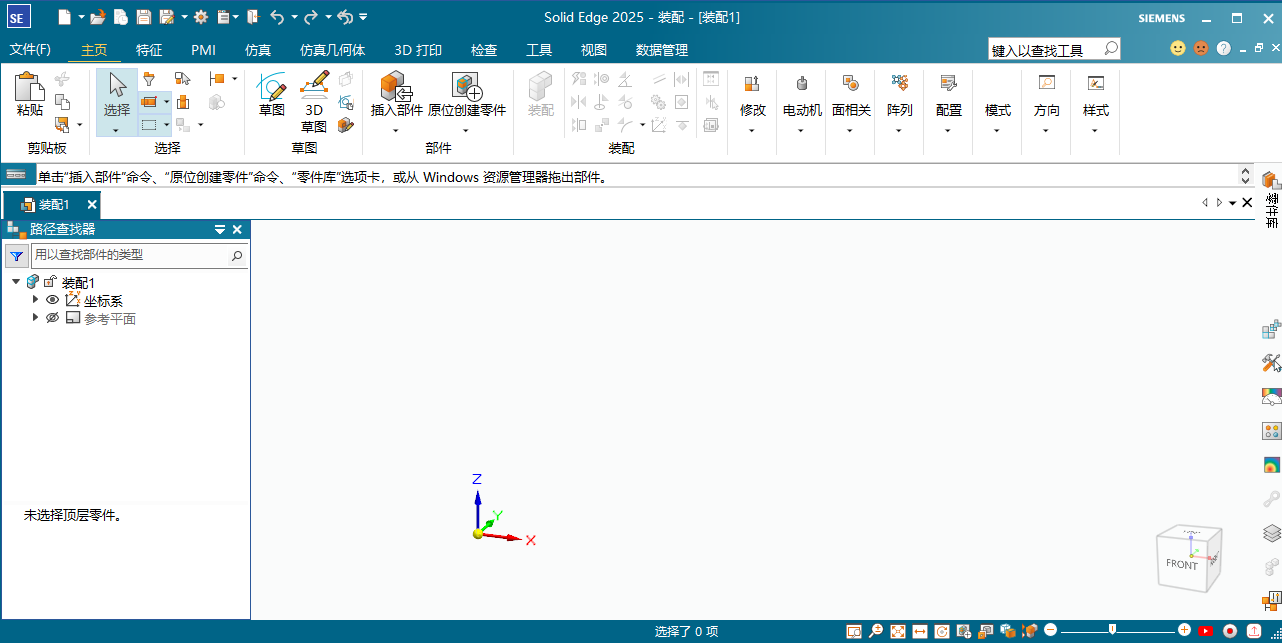The width and height of the screenshot is (1282, 643).
Task: Switch to the 仿真 ribbon tab
Action: tap(258, 50)
